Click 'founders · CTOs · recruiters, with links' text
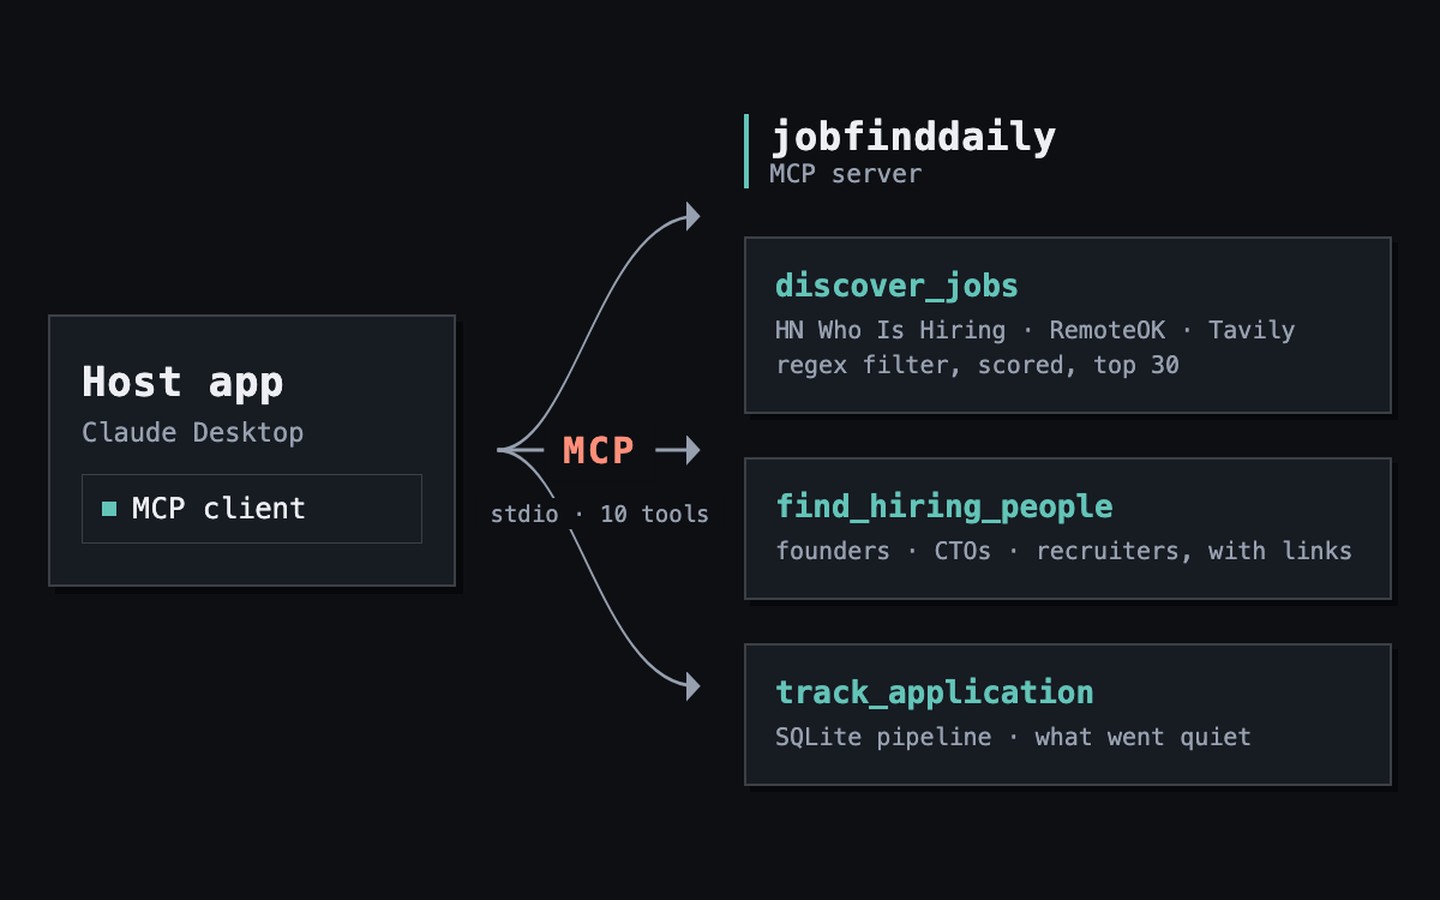This screenshot has width=1440, height=900. coord(1064,551)
